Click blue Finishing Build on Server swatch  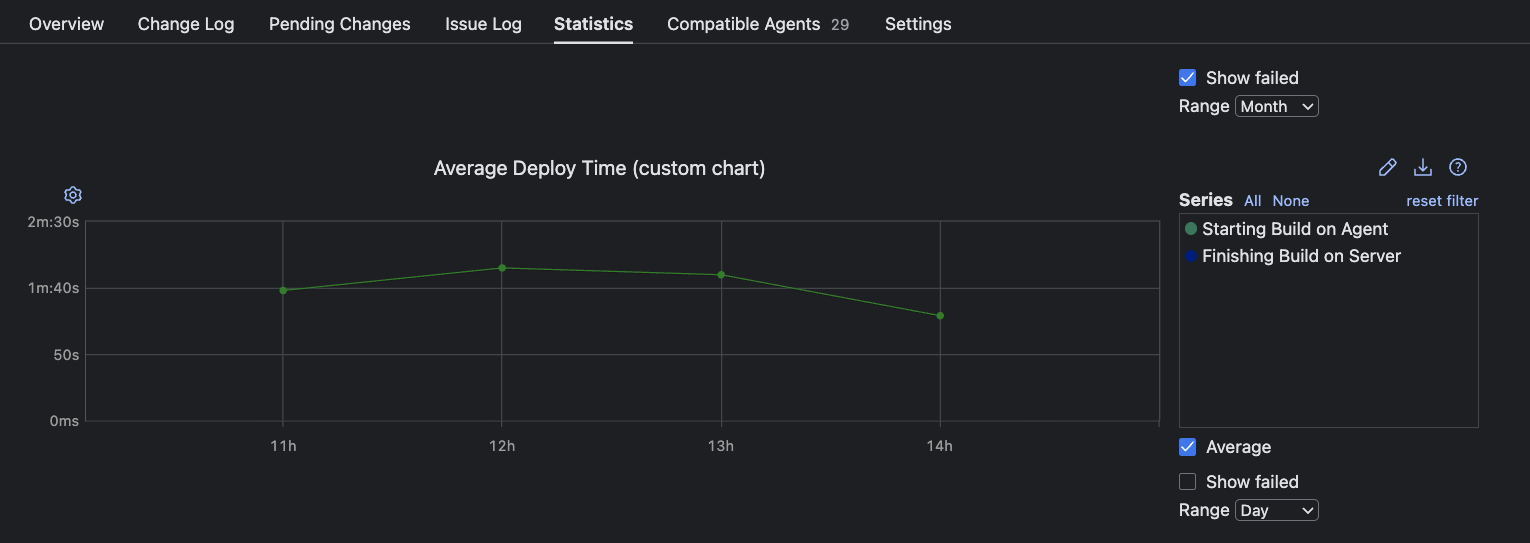(x=1191, y=256)
